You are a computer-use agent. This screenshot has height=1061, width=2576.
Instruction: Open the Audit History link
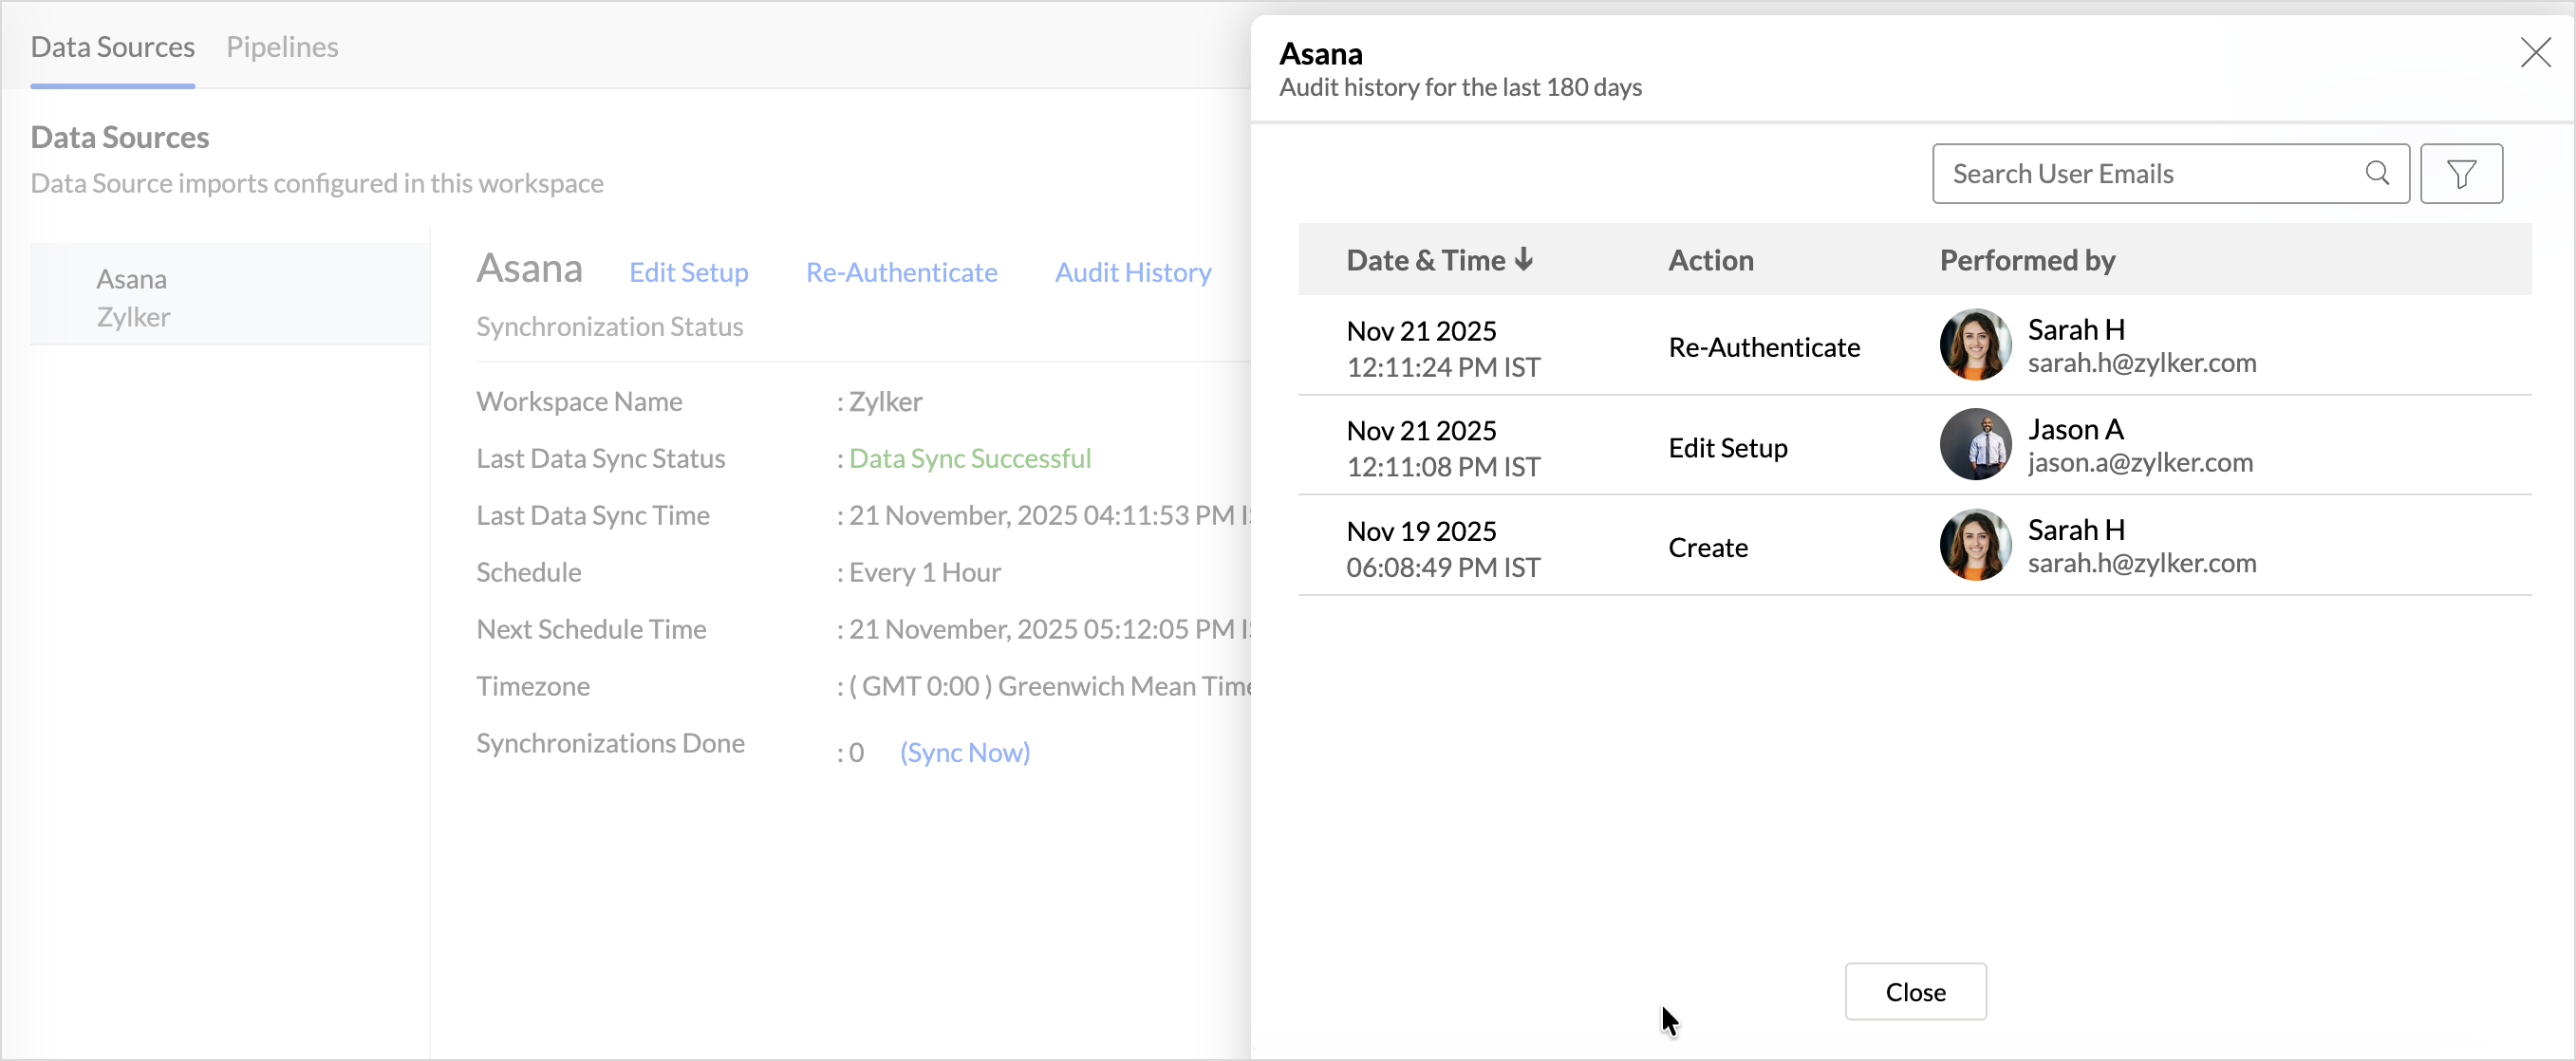coord(1132,272)
